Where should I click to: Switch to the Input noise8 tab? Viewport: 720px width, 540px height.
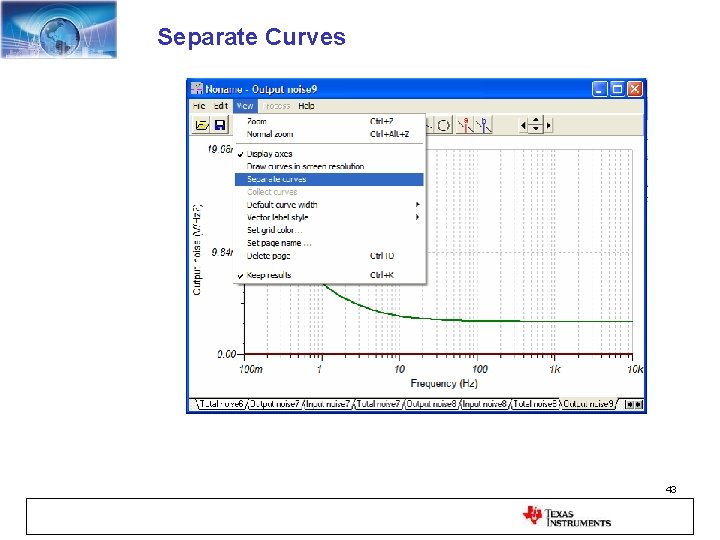tap(485, 404)
